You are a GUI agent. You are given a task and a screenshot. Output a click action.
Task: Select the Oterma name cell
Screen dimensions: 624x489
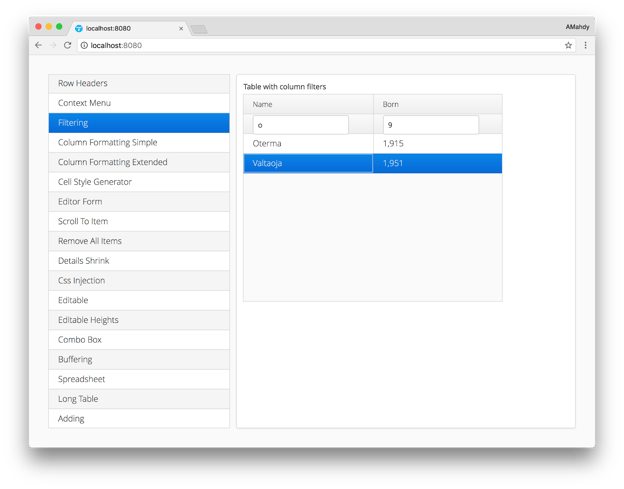click(x=308, y=144)
